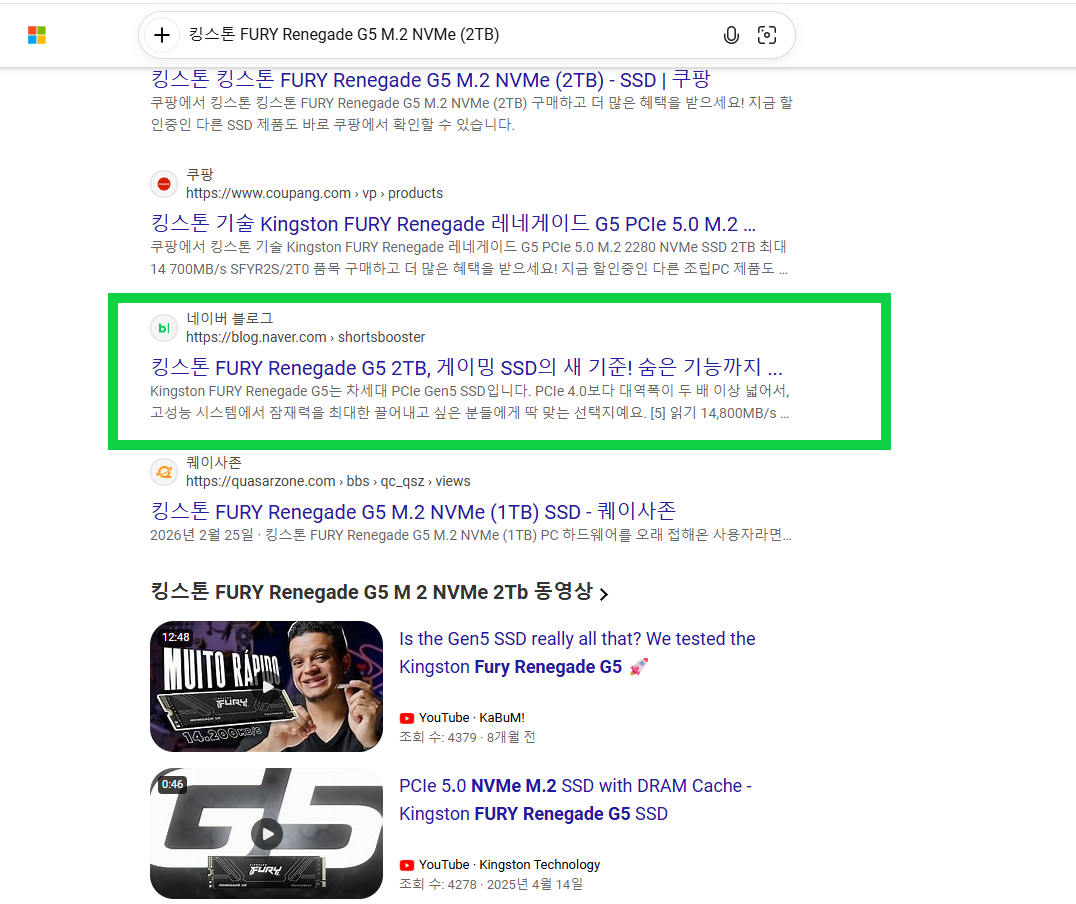Open 'PCIe 5.0 NVMe M.2 SSD with DRAM Cache' video
Image resolution: width=1076 pixels, height=904 pixels.
coord(575,800)
